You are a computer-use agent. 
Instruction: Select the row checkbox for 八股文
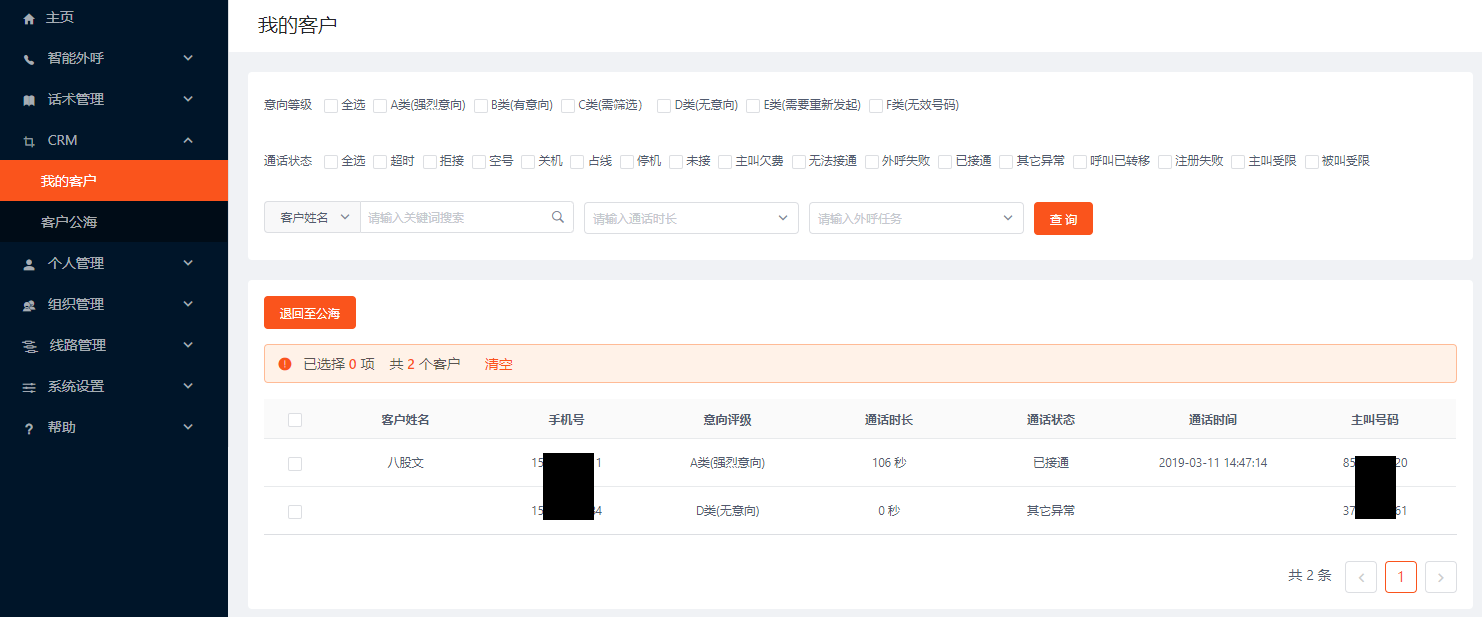[295, 464]
